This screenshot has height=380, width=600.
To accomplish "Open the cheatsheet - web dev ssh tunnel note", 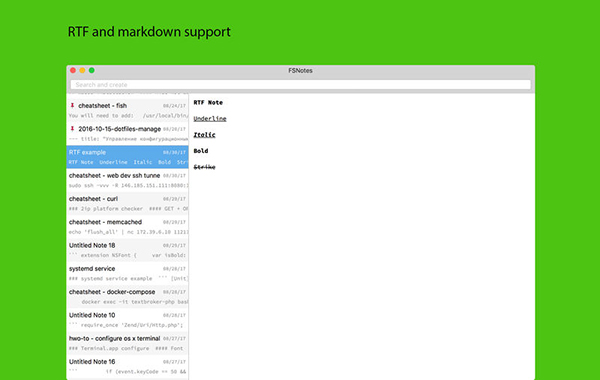I will pyautogui.click(x=127, y=180).
